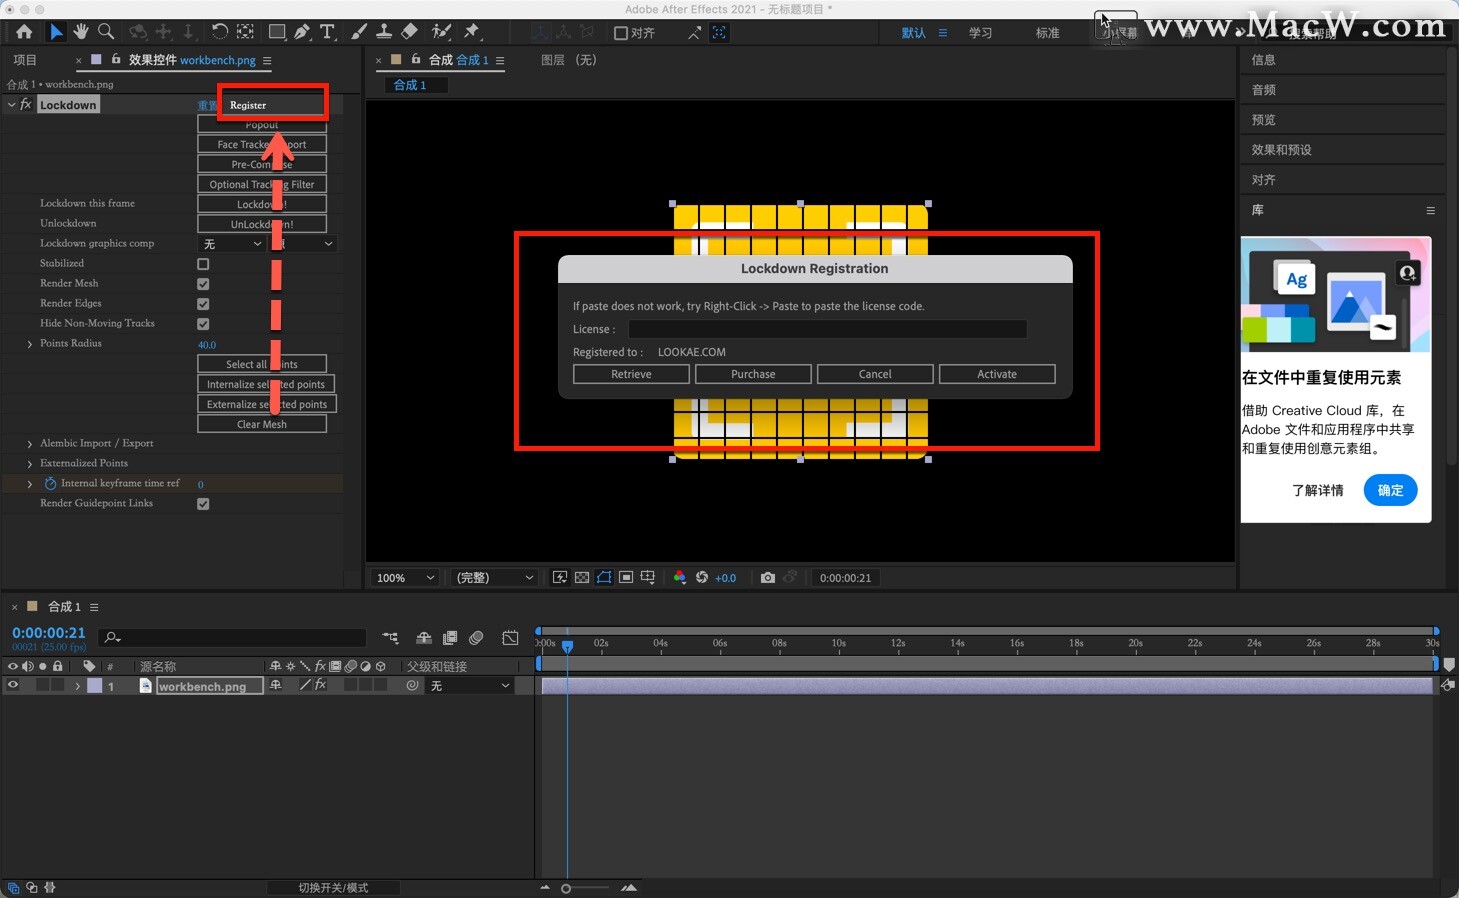
Task: Cancel the Lockdown Registration dialog
Action: pyautogui.click(x=875, y=374)
